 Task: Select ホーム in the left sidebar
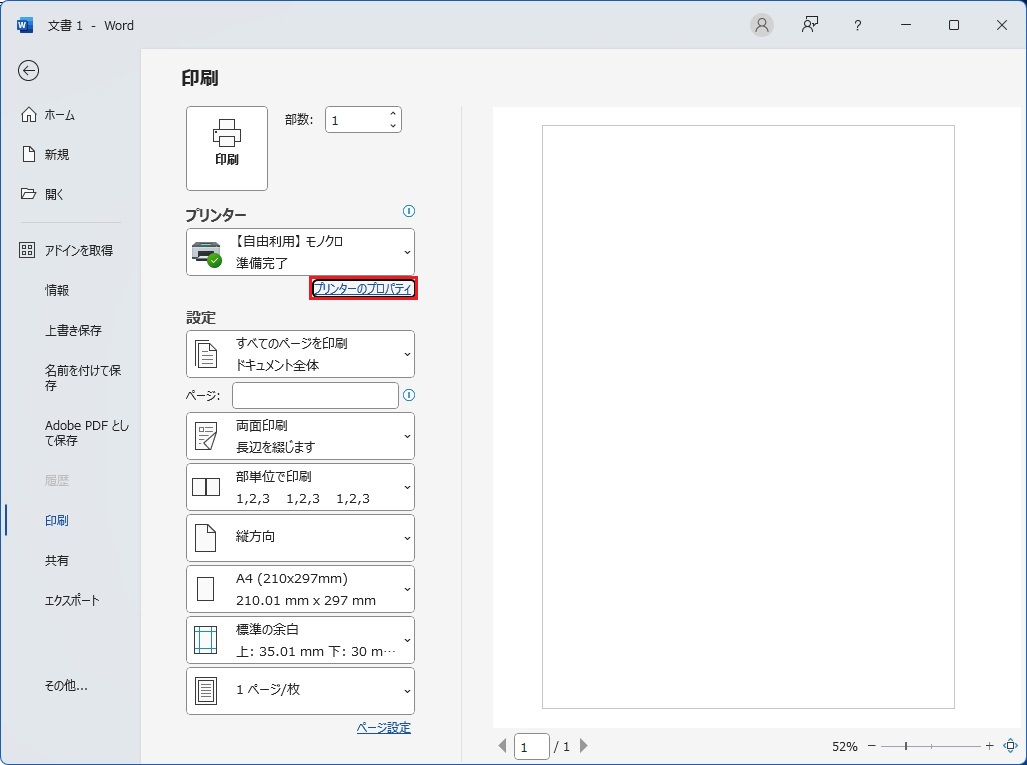[60, 115]
